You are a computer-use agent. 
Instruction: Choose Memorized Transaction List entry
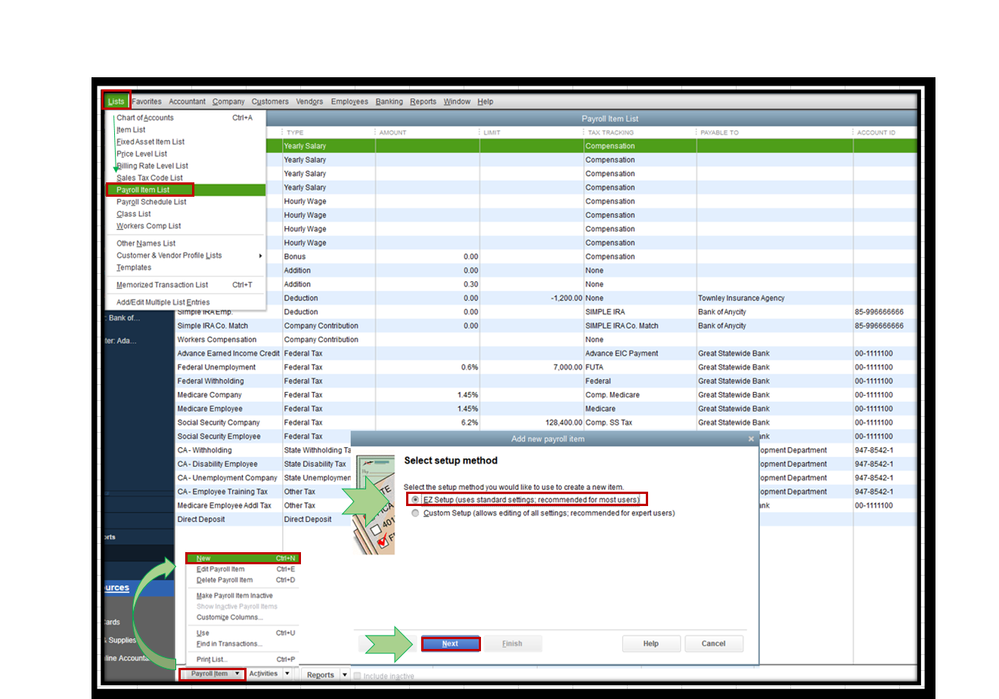click(185, 285)
